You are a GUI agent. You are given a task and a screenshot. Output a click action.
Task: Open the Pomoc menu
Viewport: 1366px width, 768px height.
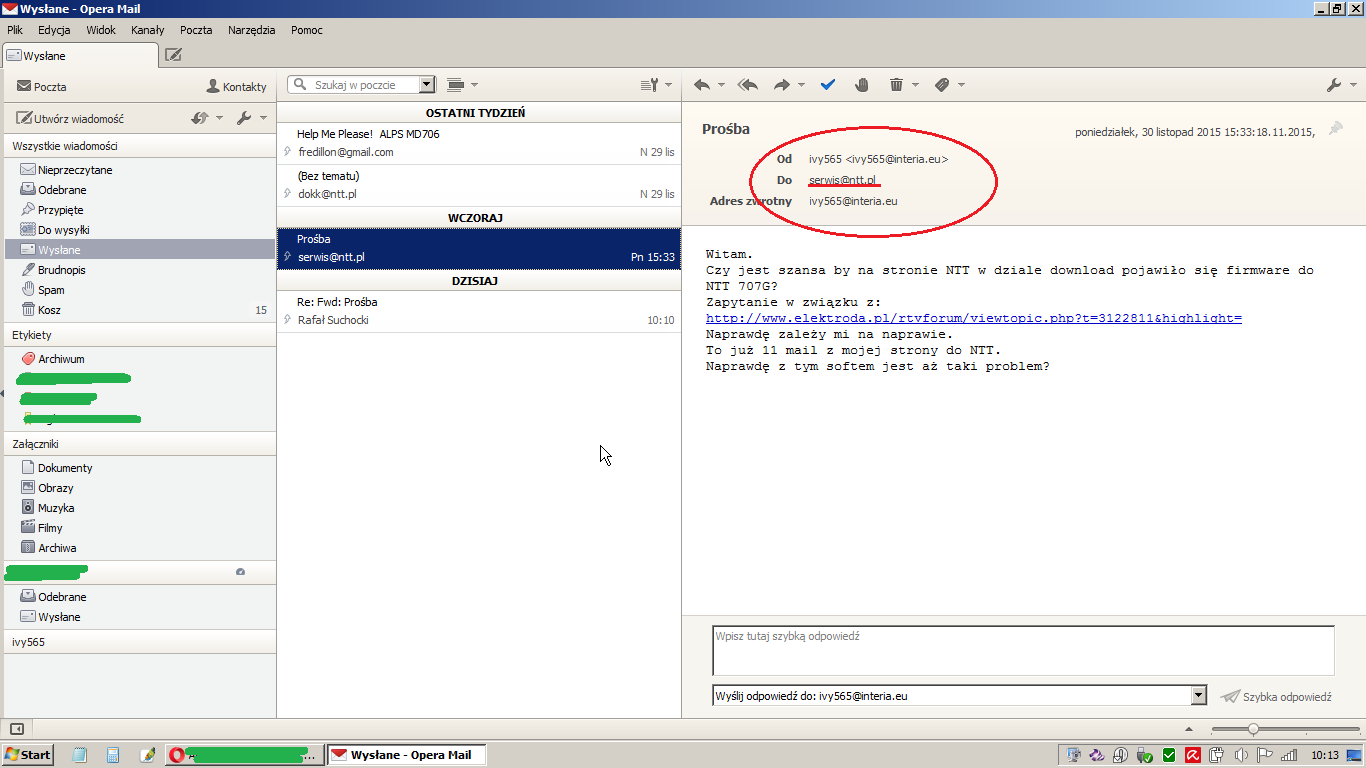(x=307, y=30)
